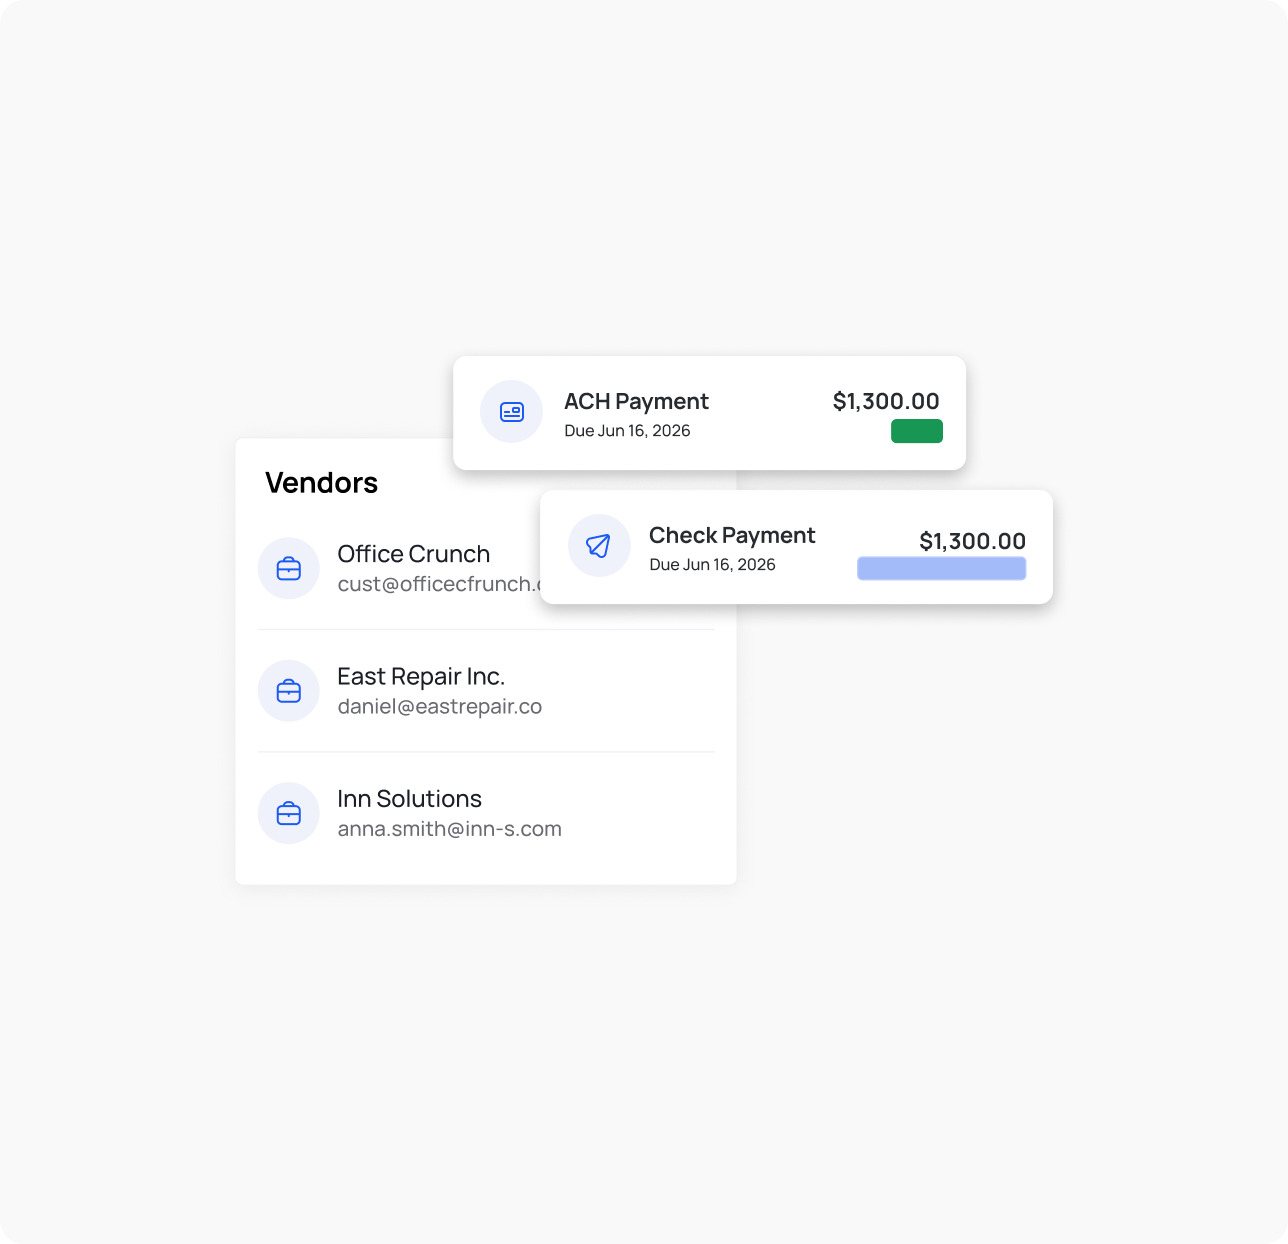Select the blue status bar on Check Payment
The image size is (1288, 1244).
click(x=942, y=569)
